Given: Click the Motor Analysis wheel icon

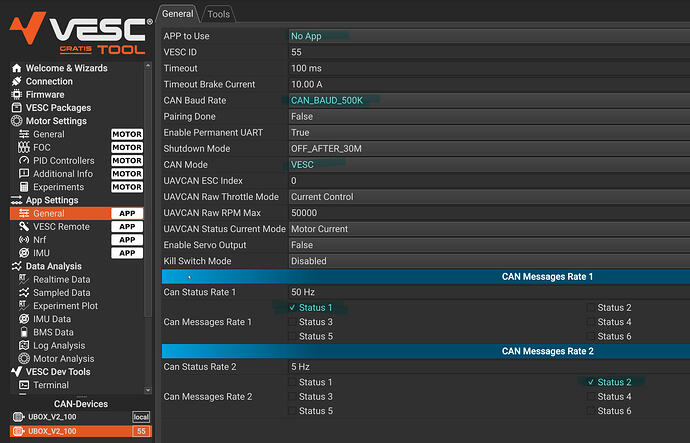Looking at the screenshot, I should [x=24, y=359].
